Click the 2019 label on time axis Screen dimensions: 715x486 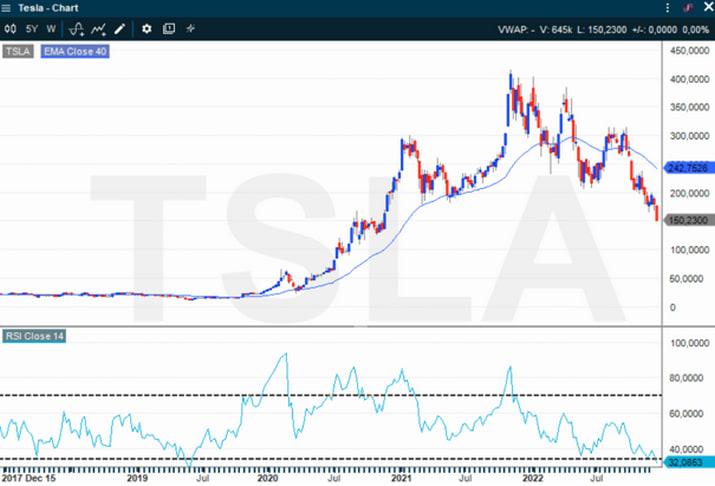coord(137,478)
